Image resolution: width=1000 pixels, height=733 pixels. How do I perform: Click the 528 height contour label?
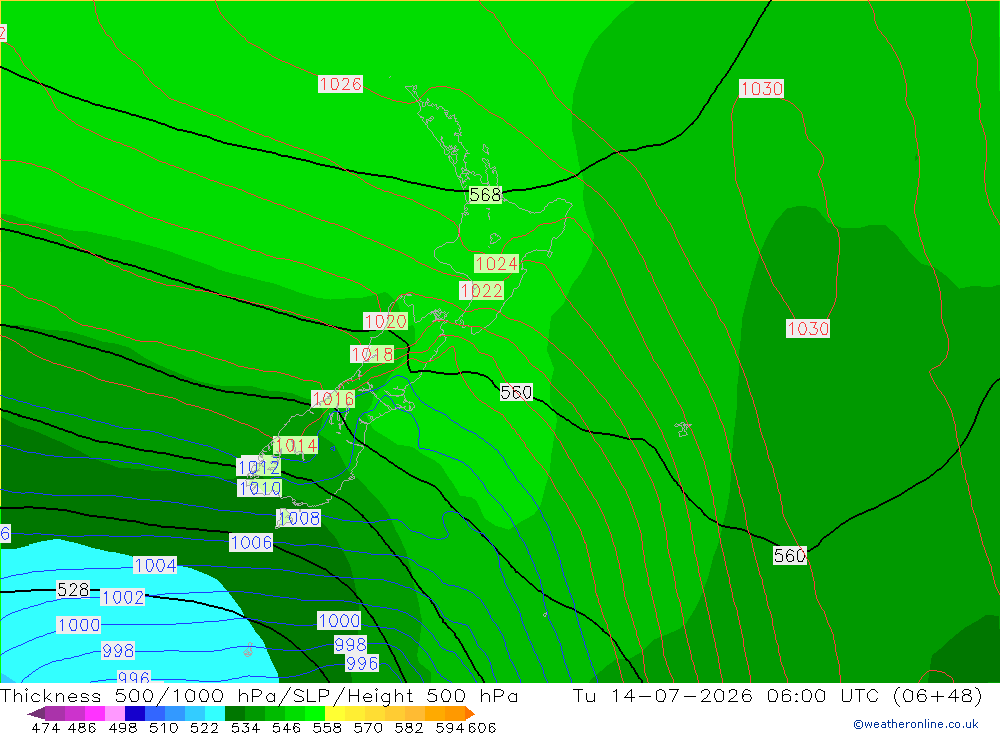pos(73,589)
